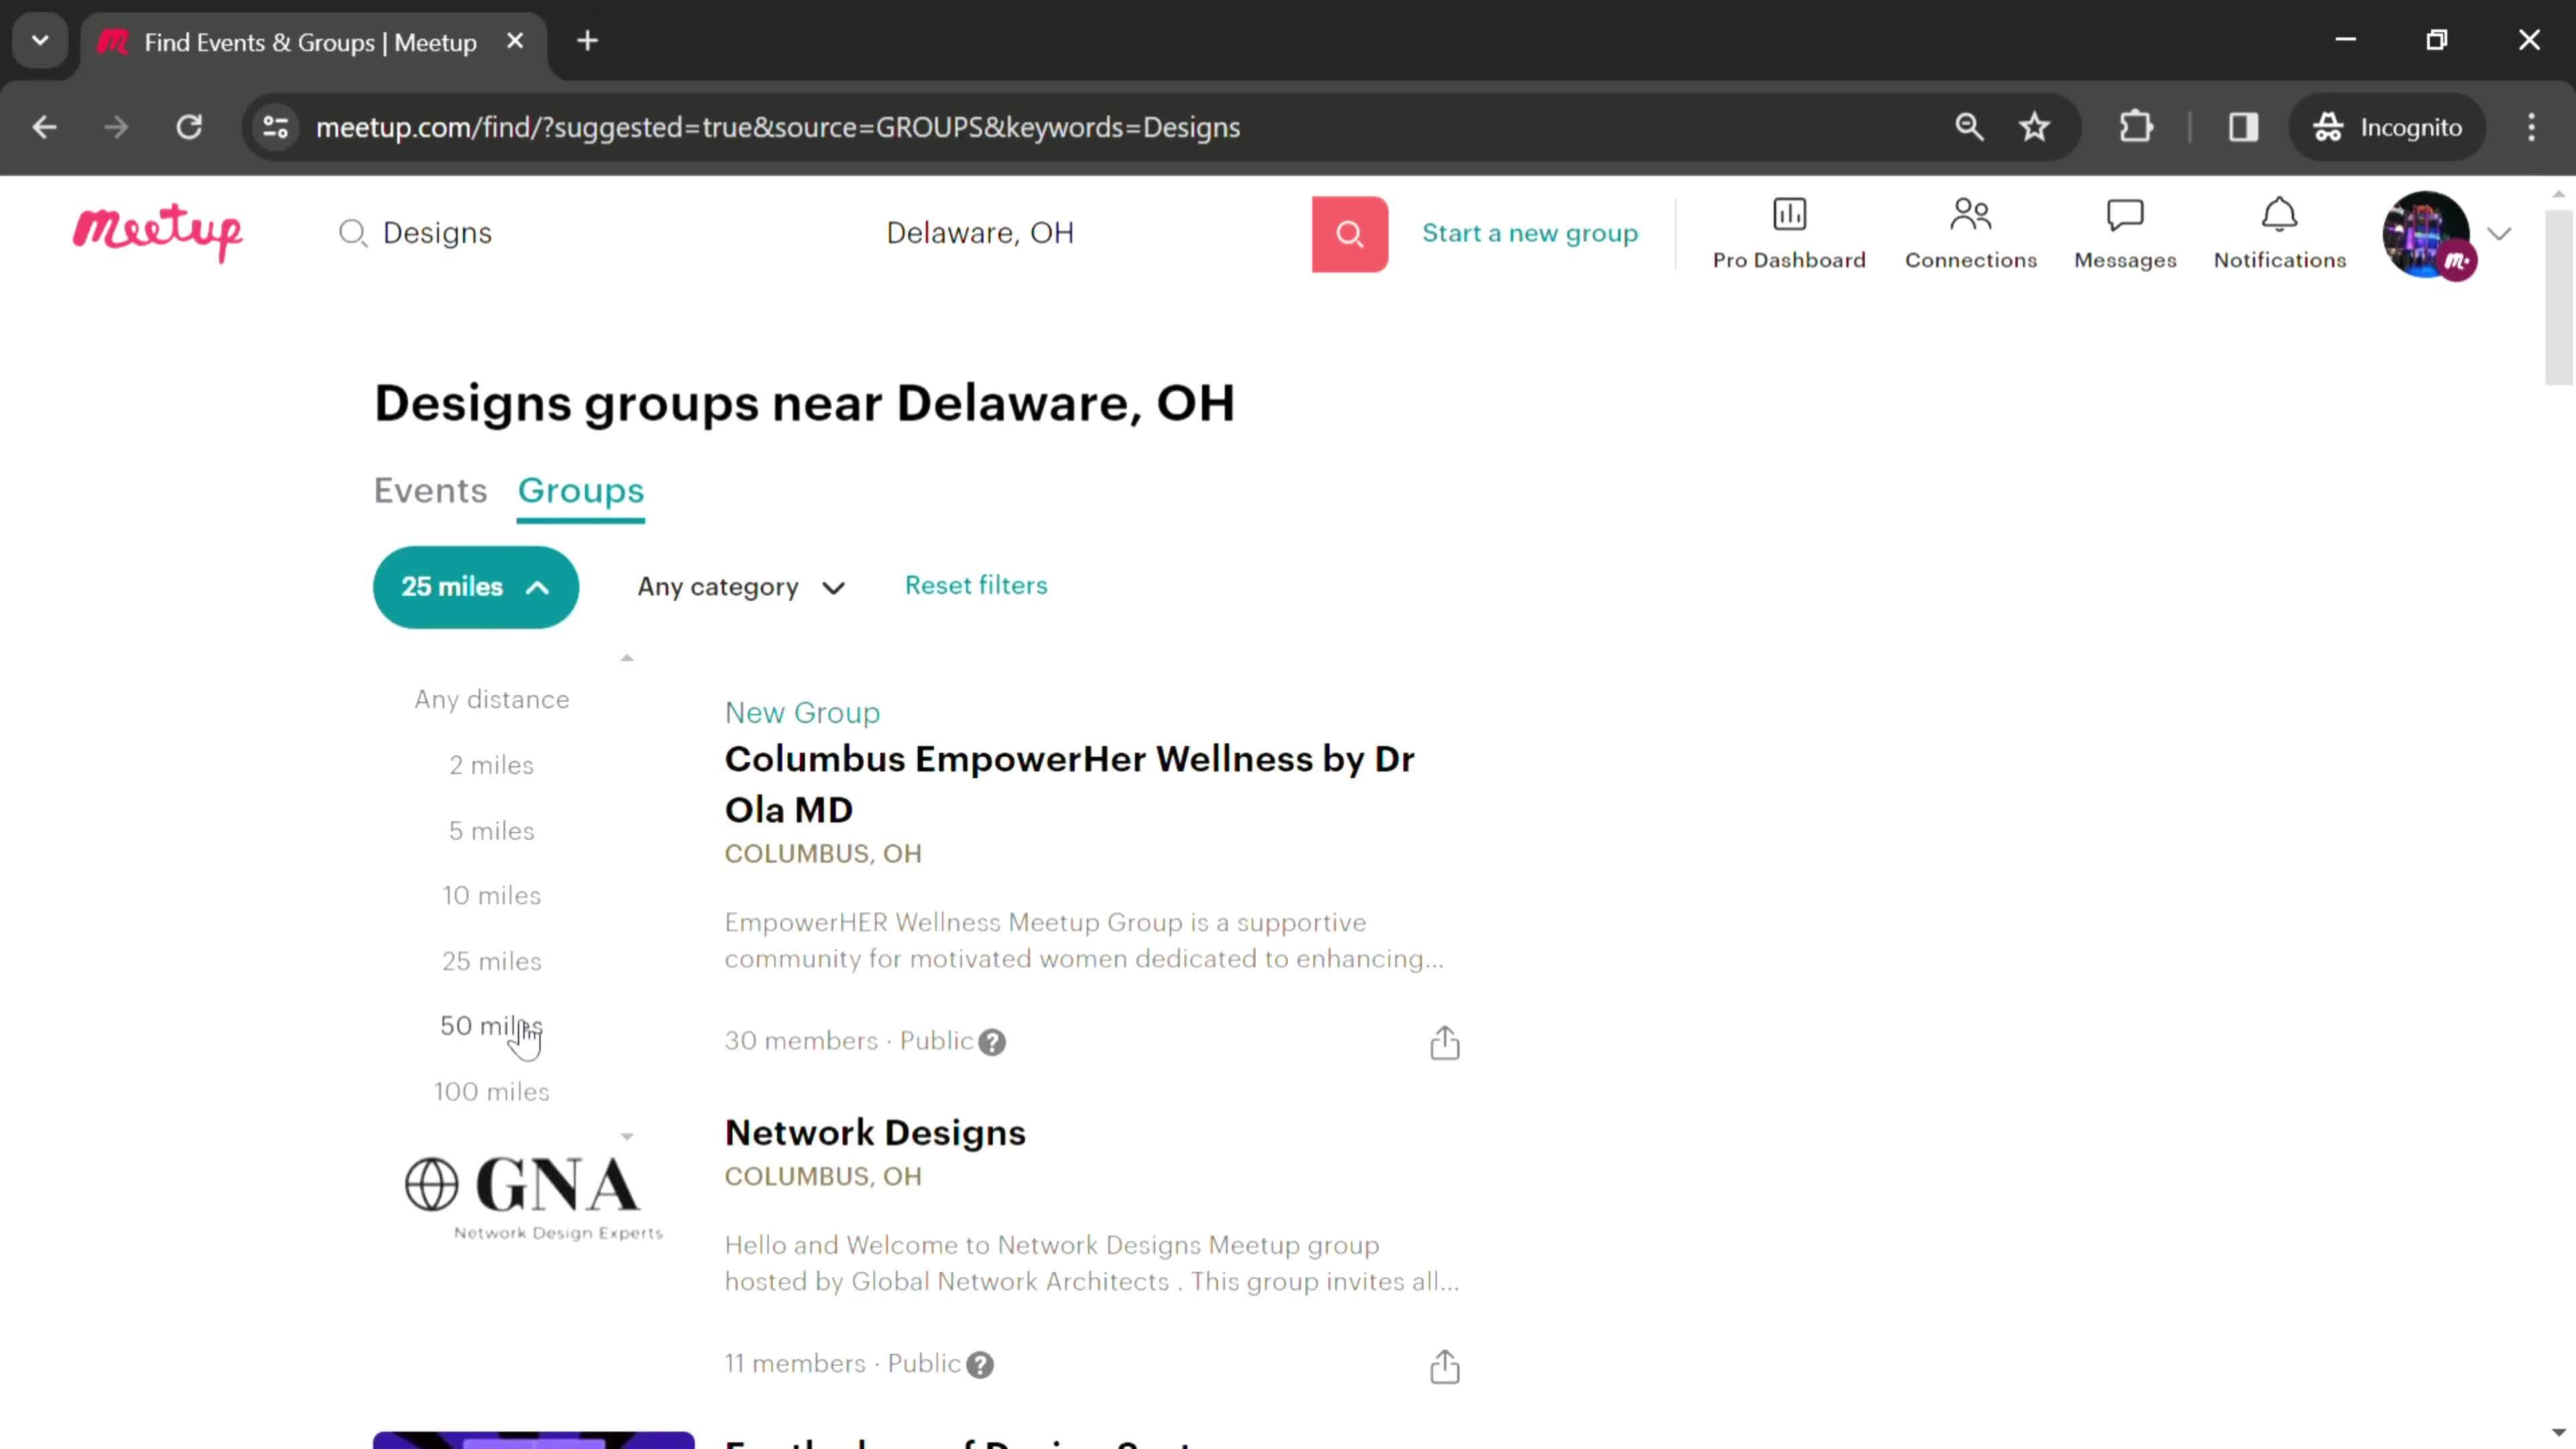The width and height of the screenshot is (2576, 1449).
Task: Open Columbus EmpowerHer Wellness group title
Action: (x=1069, y=784)
